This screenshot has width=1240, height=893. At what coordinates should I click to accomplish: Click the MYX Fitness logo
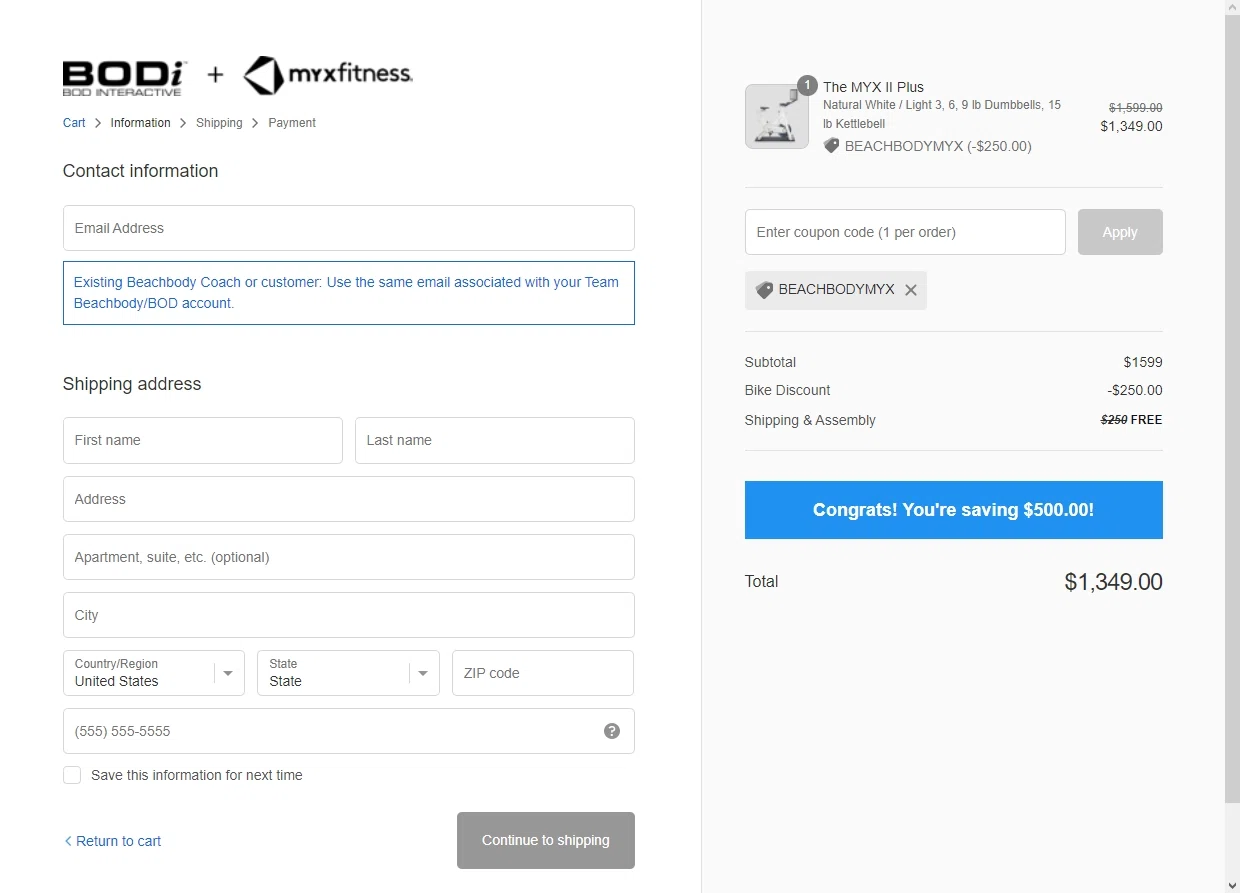pos(328,75)
